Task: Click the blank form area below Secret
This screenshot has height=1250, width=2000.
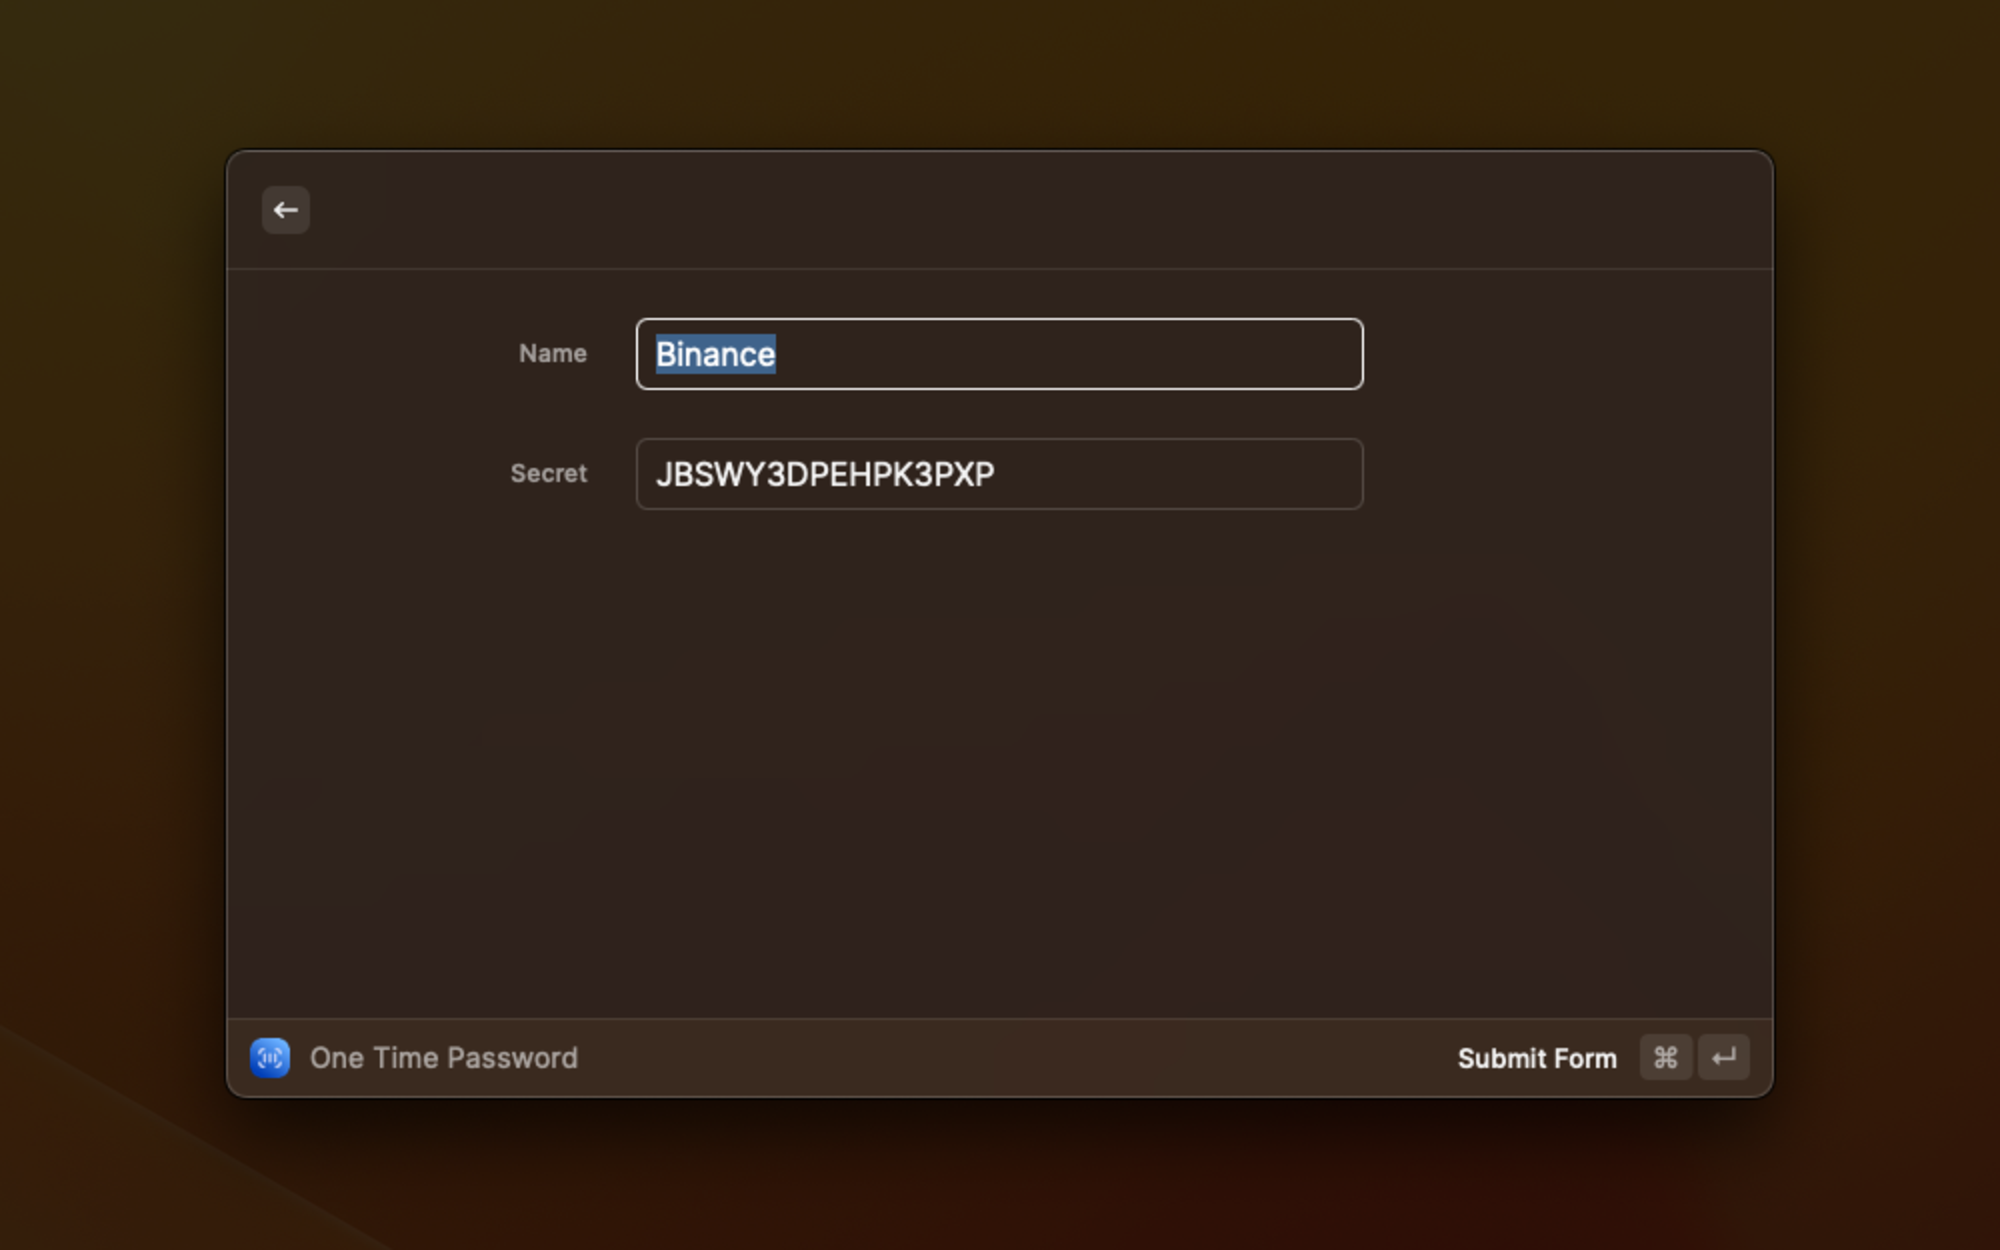Action: click(x=1000, y=760)
